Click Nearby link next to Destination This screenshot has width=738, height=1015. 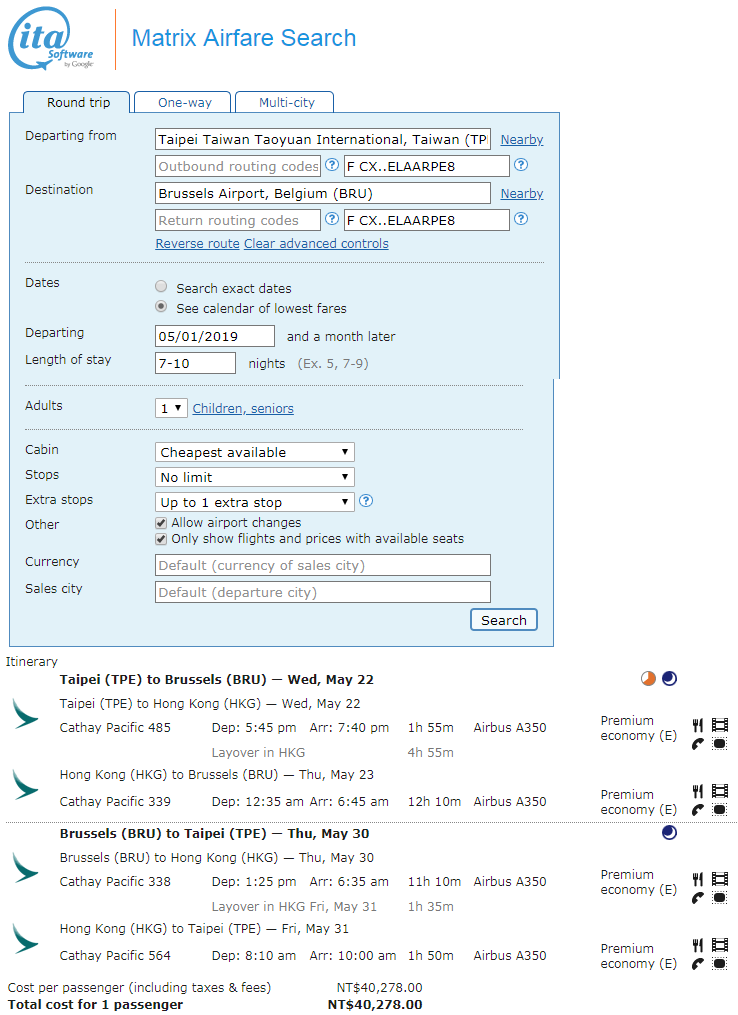(522, 194)
